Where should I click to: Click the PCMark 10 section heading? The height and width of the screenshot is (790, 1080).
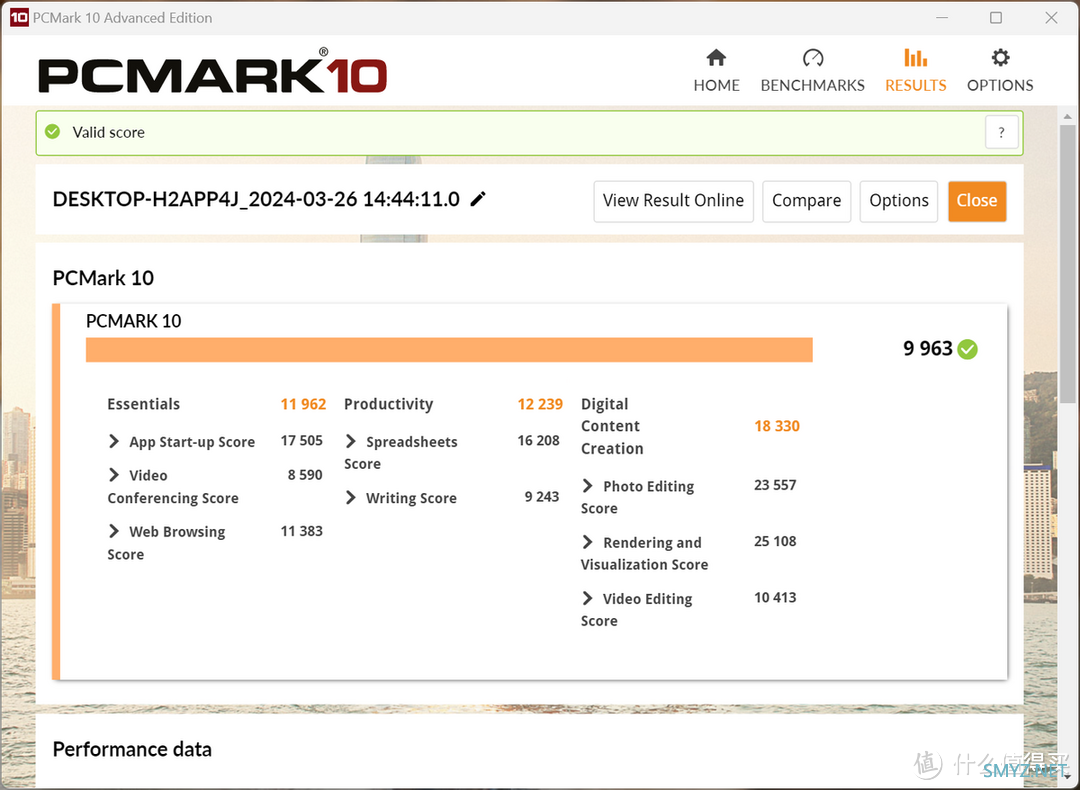coord(103,278)
